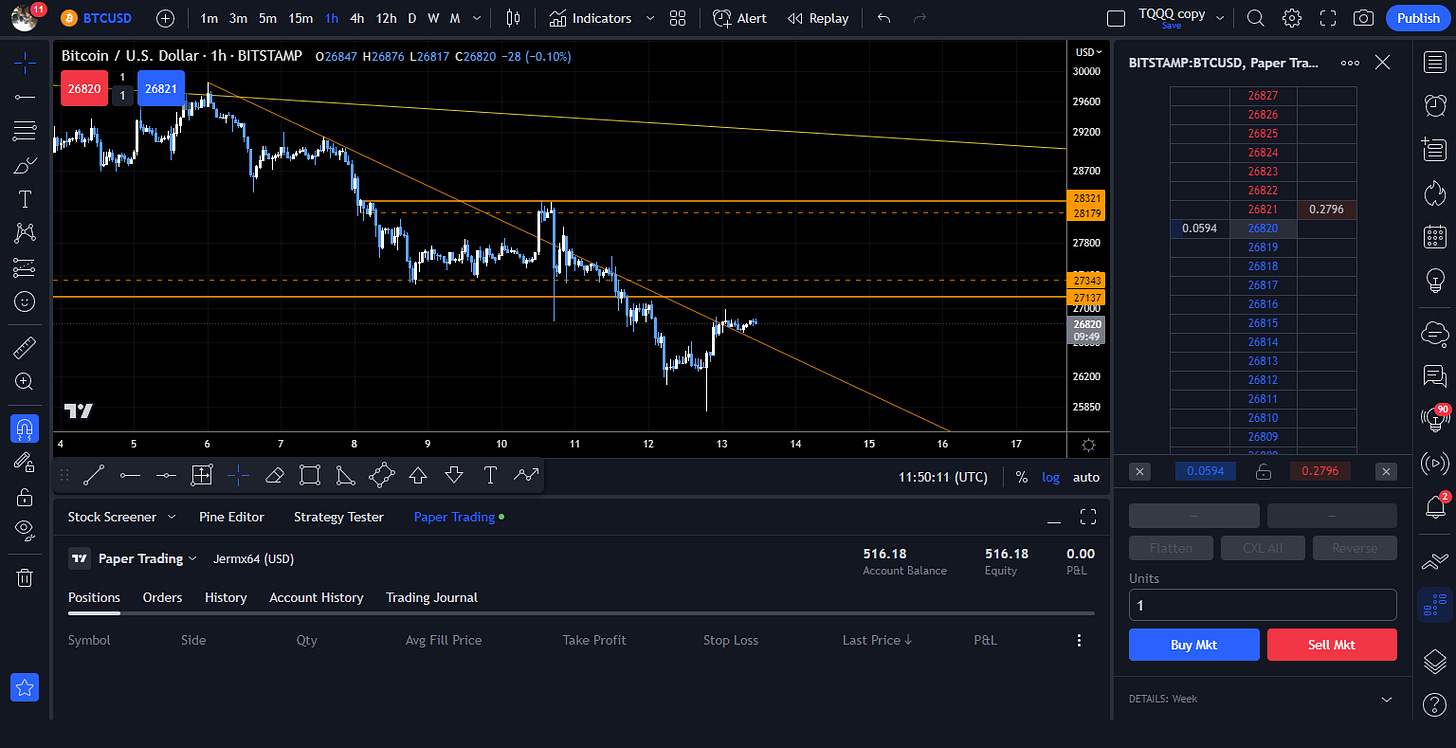Activate the zoom in tool
This screenshot has height=748, width=1456.
[x=25, y=381]
